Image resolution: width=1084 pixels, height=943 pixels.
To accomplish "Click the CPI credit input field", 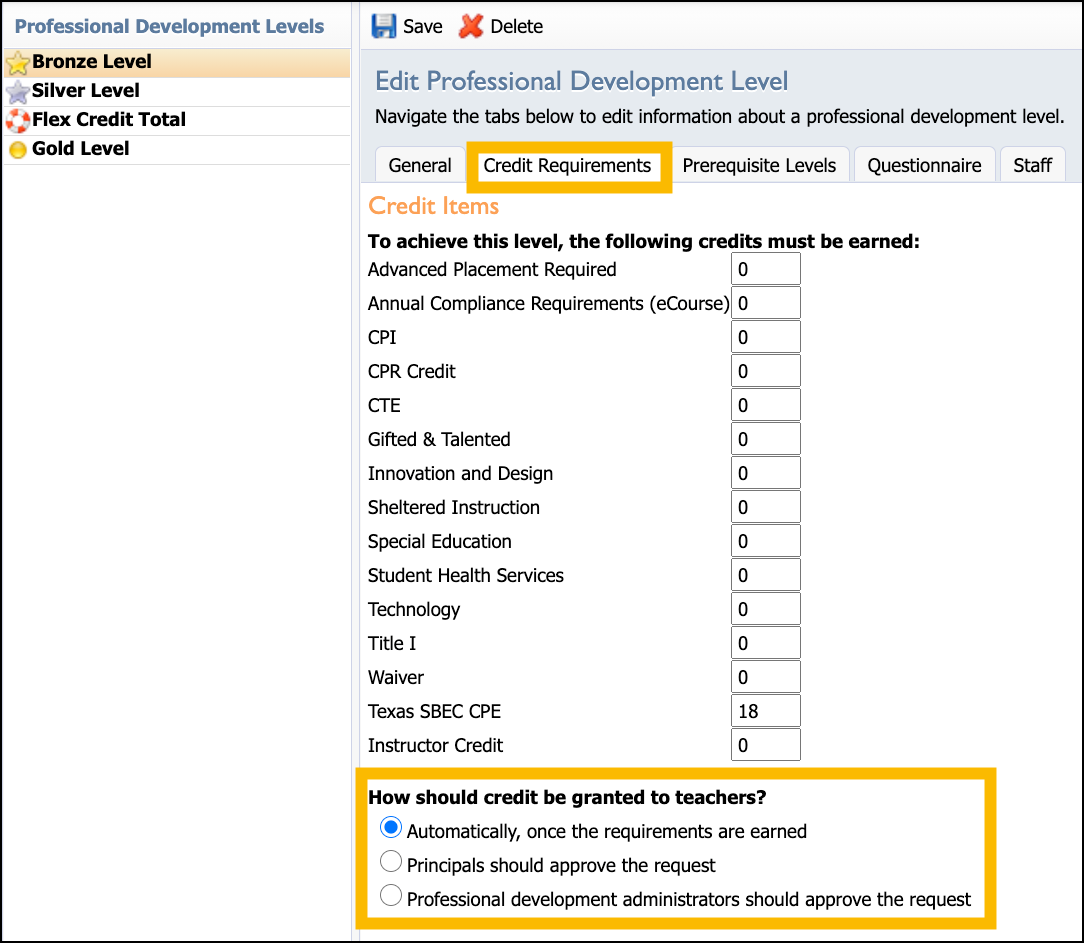I will [x=765, y=337].
